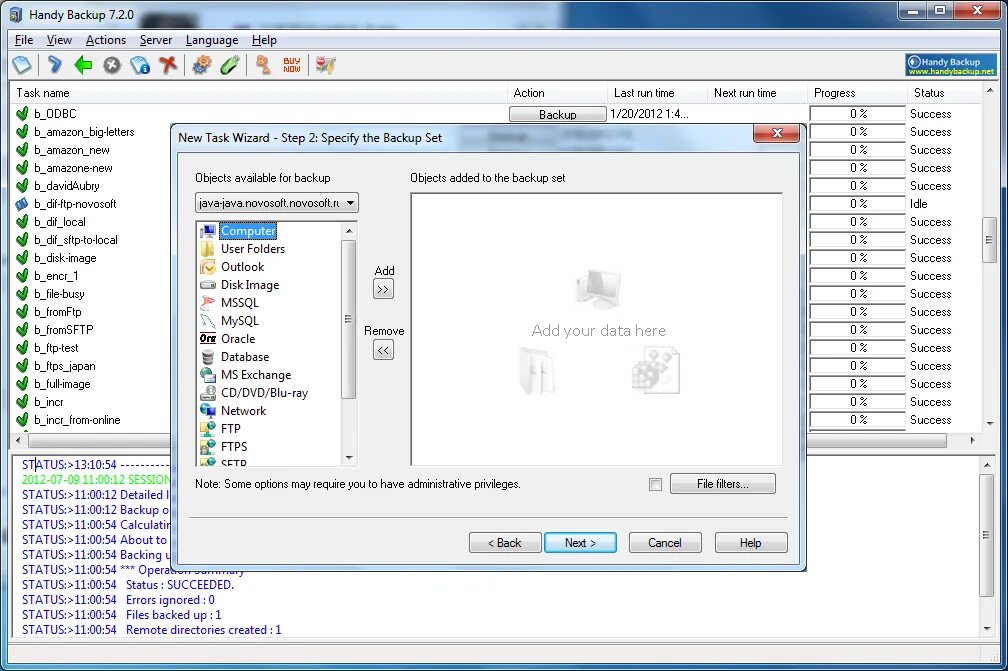
Task: Click the objects list scroll-up arrow
Action: tap(349, 231)
